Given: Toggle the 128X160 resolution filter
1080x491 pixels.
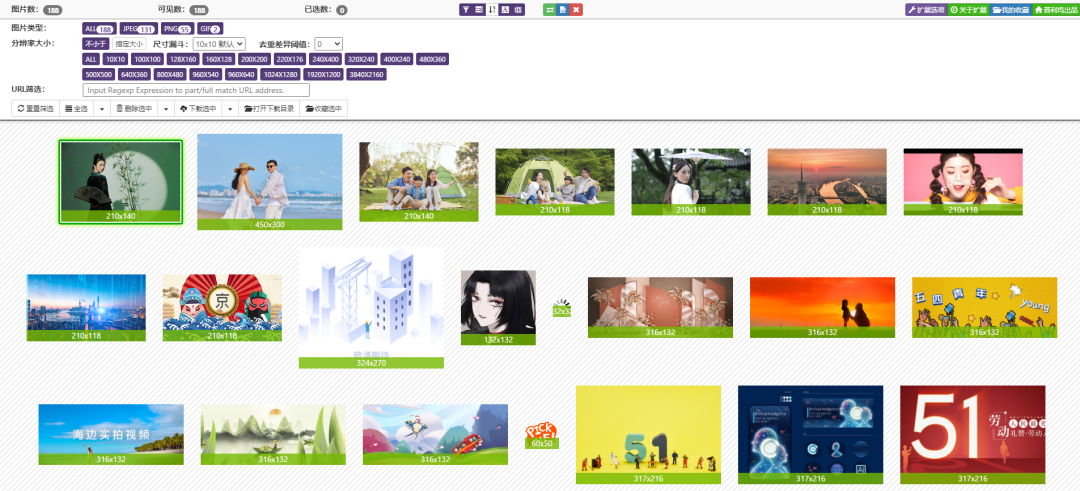Looking at the screenshot, I should click(183, 59).
